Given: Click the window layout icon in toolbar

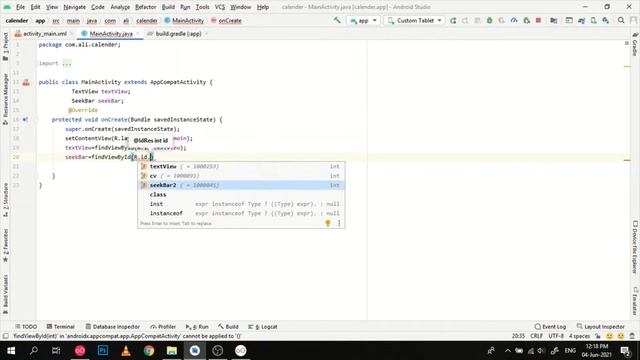Looking at the screenshot, I should [x=569, y=20].
